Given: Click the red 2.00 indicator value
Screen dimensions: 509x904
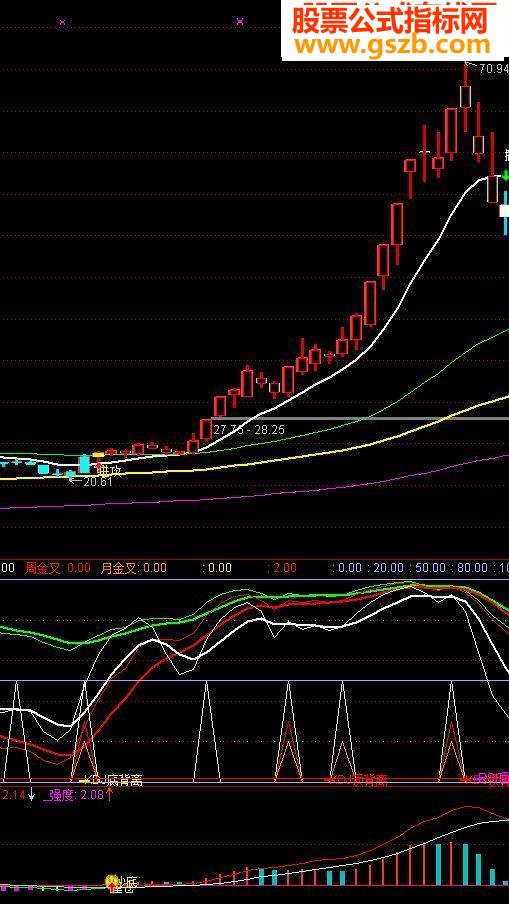Looking at the screenshot, I should (284, 568).
